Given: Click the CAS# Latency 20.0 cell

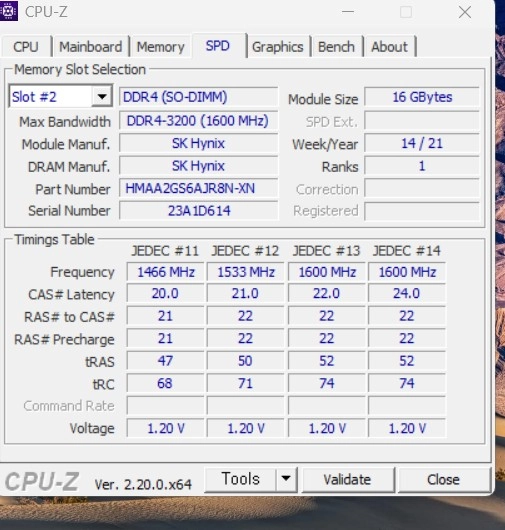Looking at the screenshot, I should pos(166,293).
